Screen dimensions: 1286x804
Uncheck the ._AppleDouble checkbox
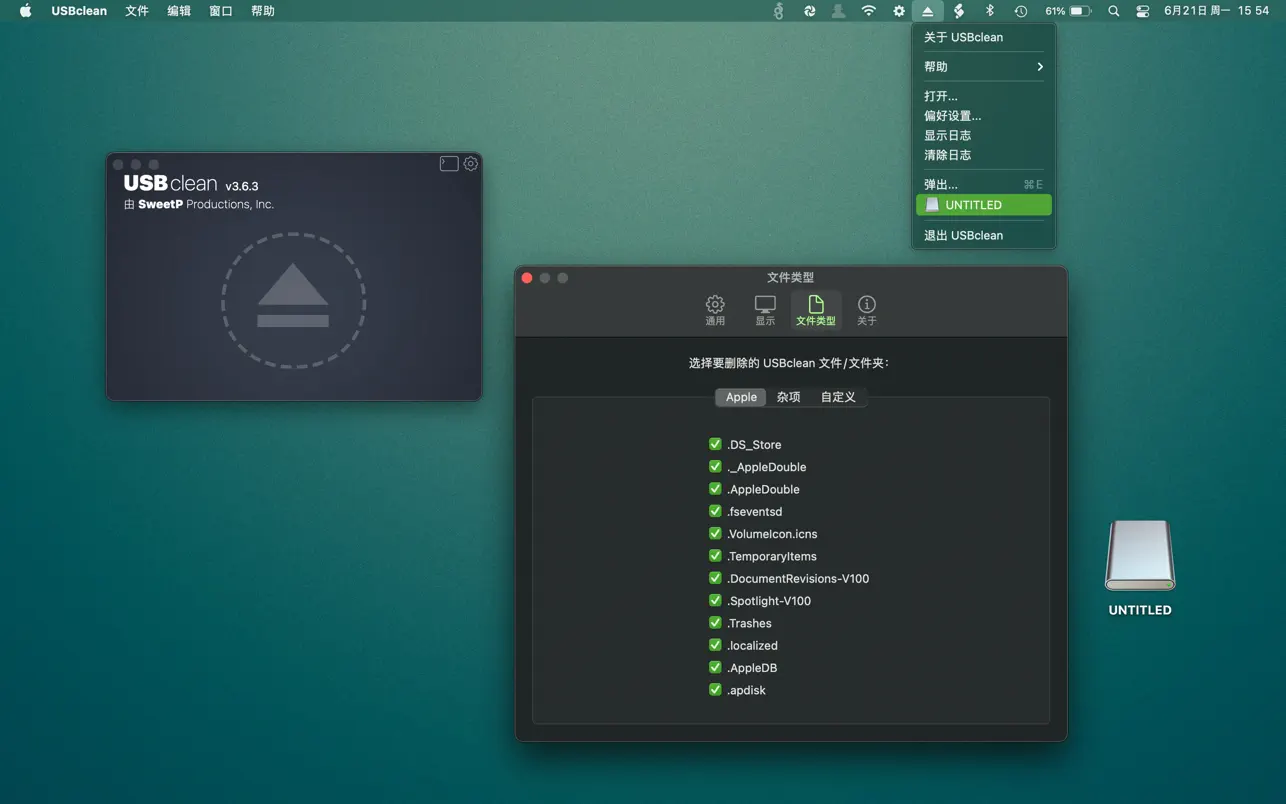[715, 466]
